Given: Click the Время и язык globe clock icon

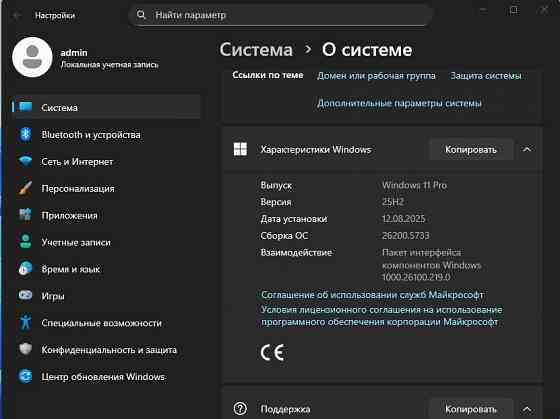Looking at the screenshot, I should [25, 269].
